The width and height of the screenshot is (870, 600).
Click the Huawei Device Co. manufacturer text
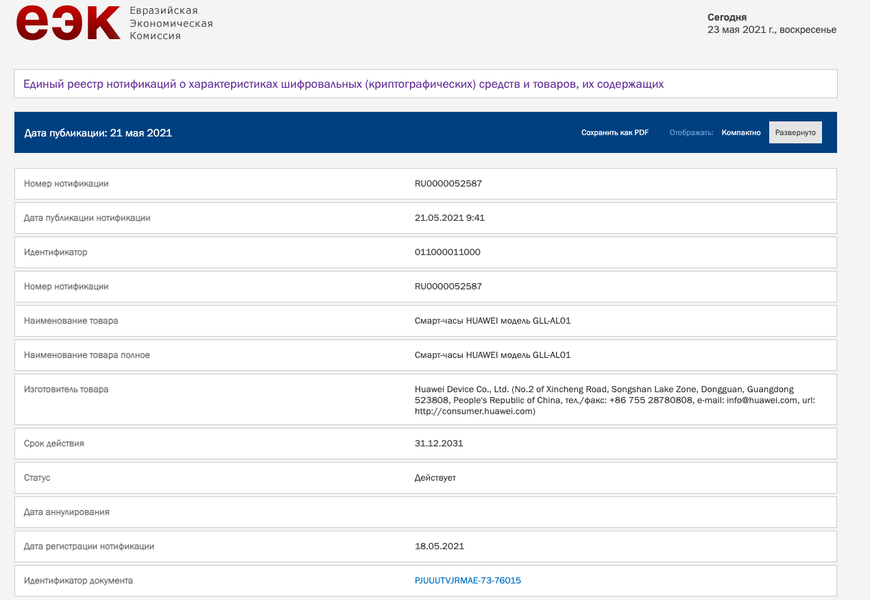[615, 400]
